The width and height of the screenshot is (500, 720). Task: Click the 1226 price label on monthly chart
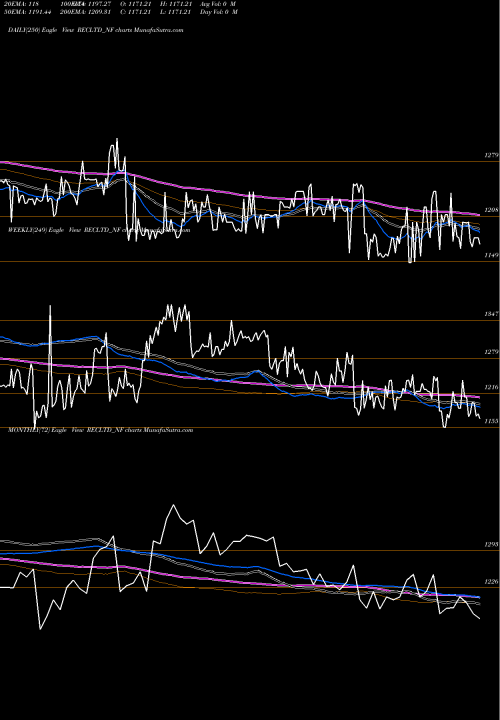tap(491, 581)
